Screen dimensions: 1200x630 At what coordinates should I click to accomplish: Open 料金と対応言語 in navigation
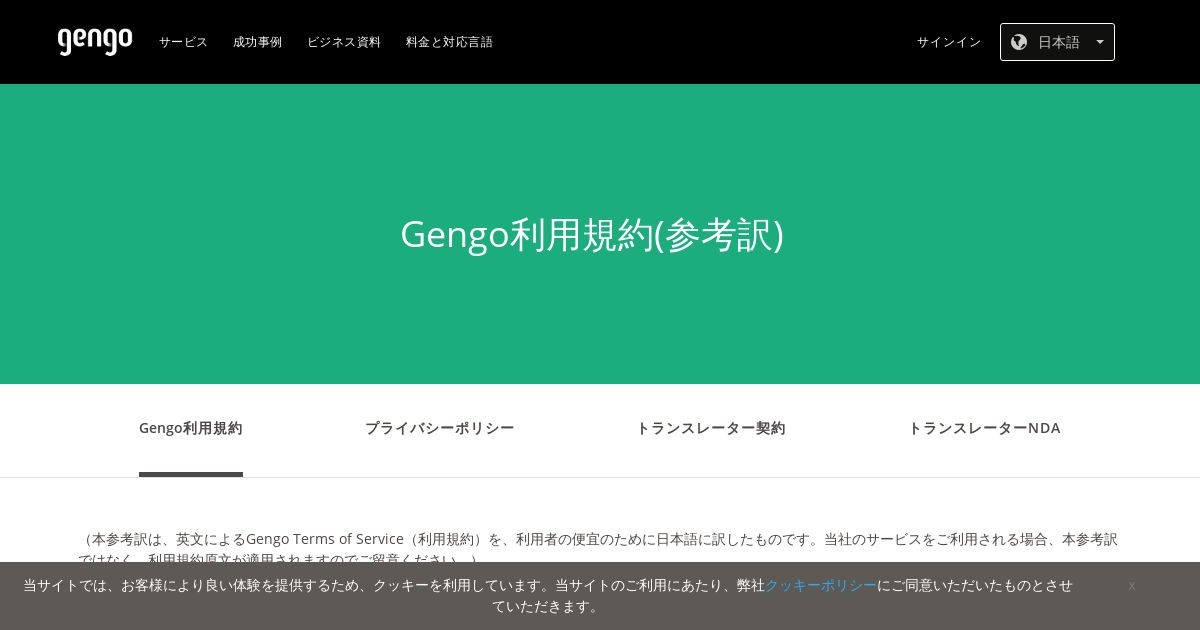pyautogui.click(x=449, y=42)
